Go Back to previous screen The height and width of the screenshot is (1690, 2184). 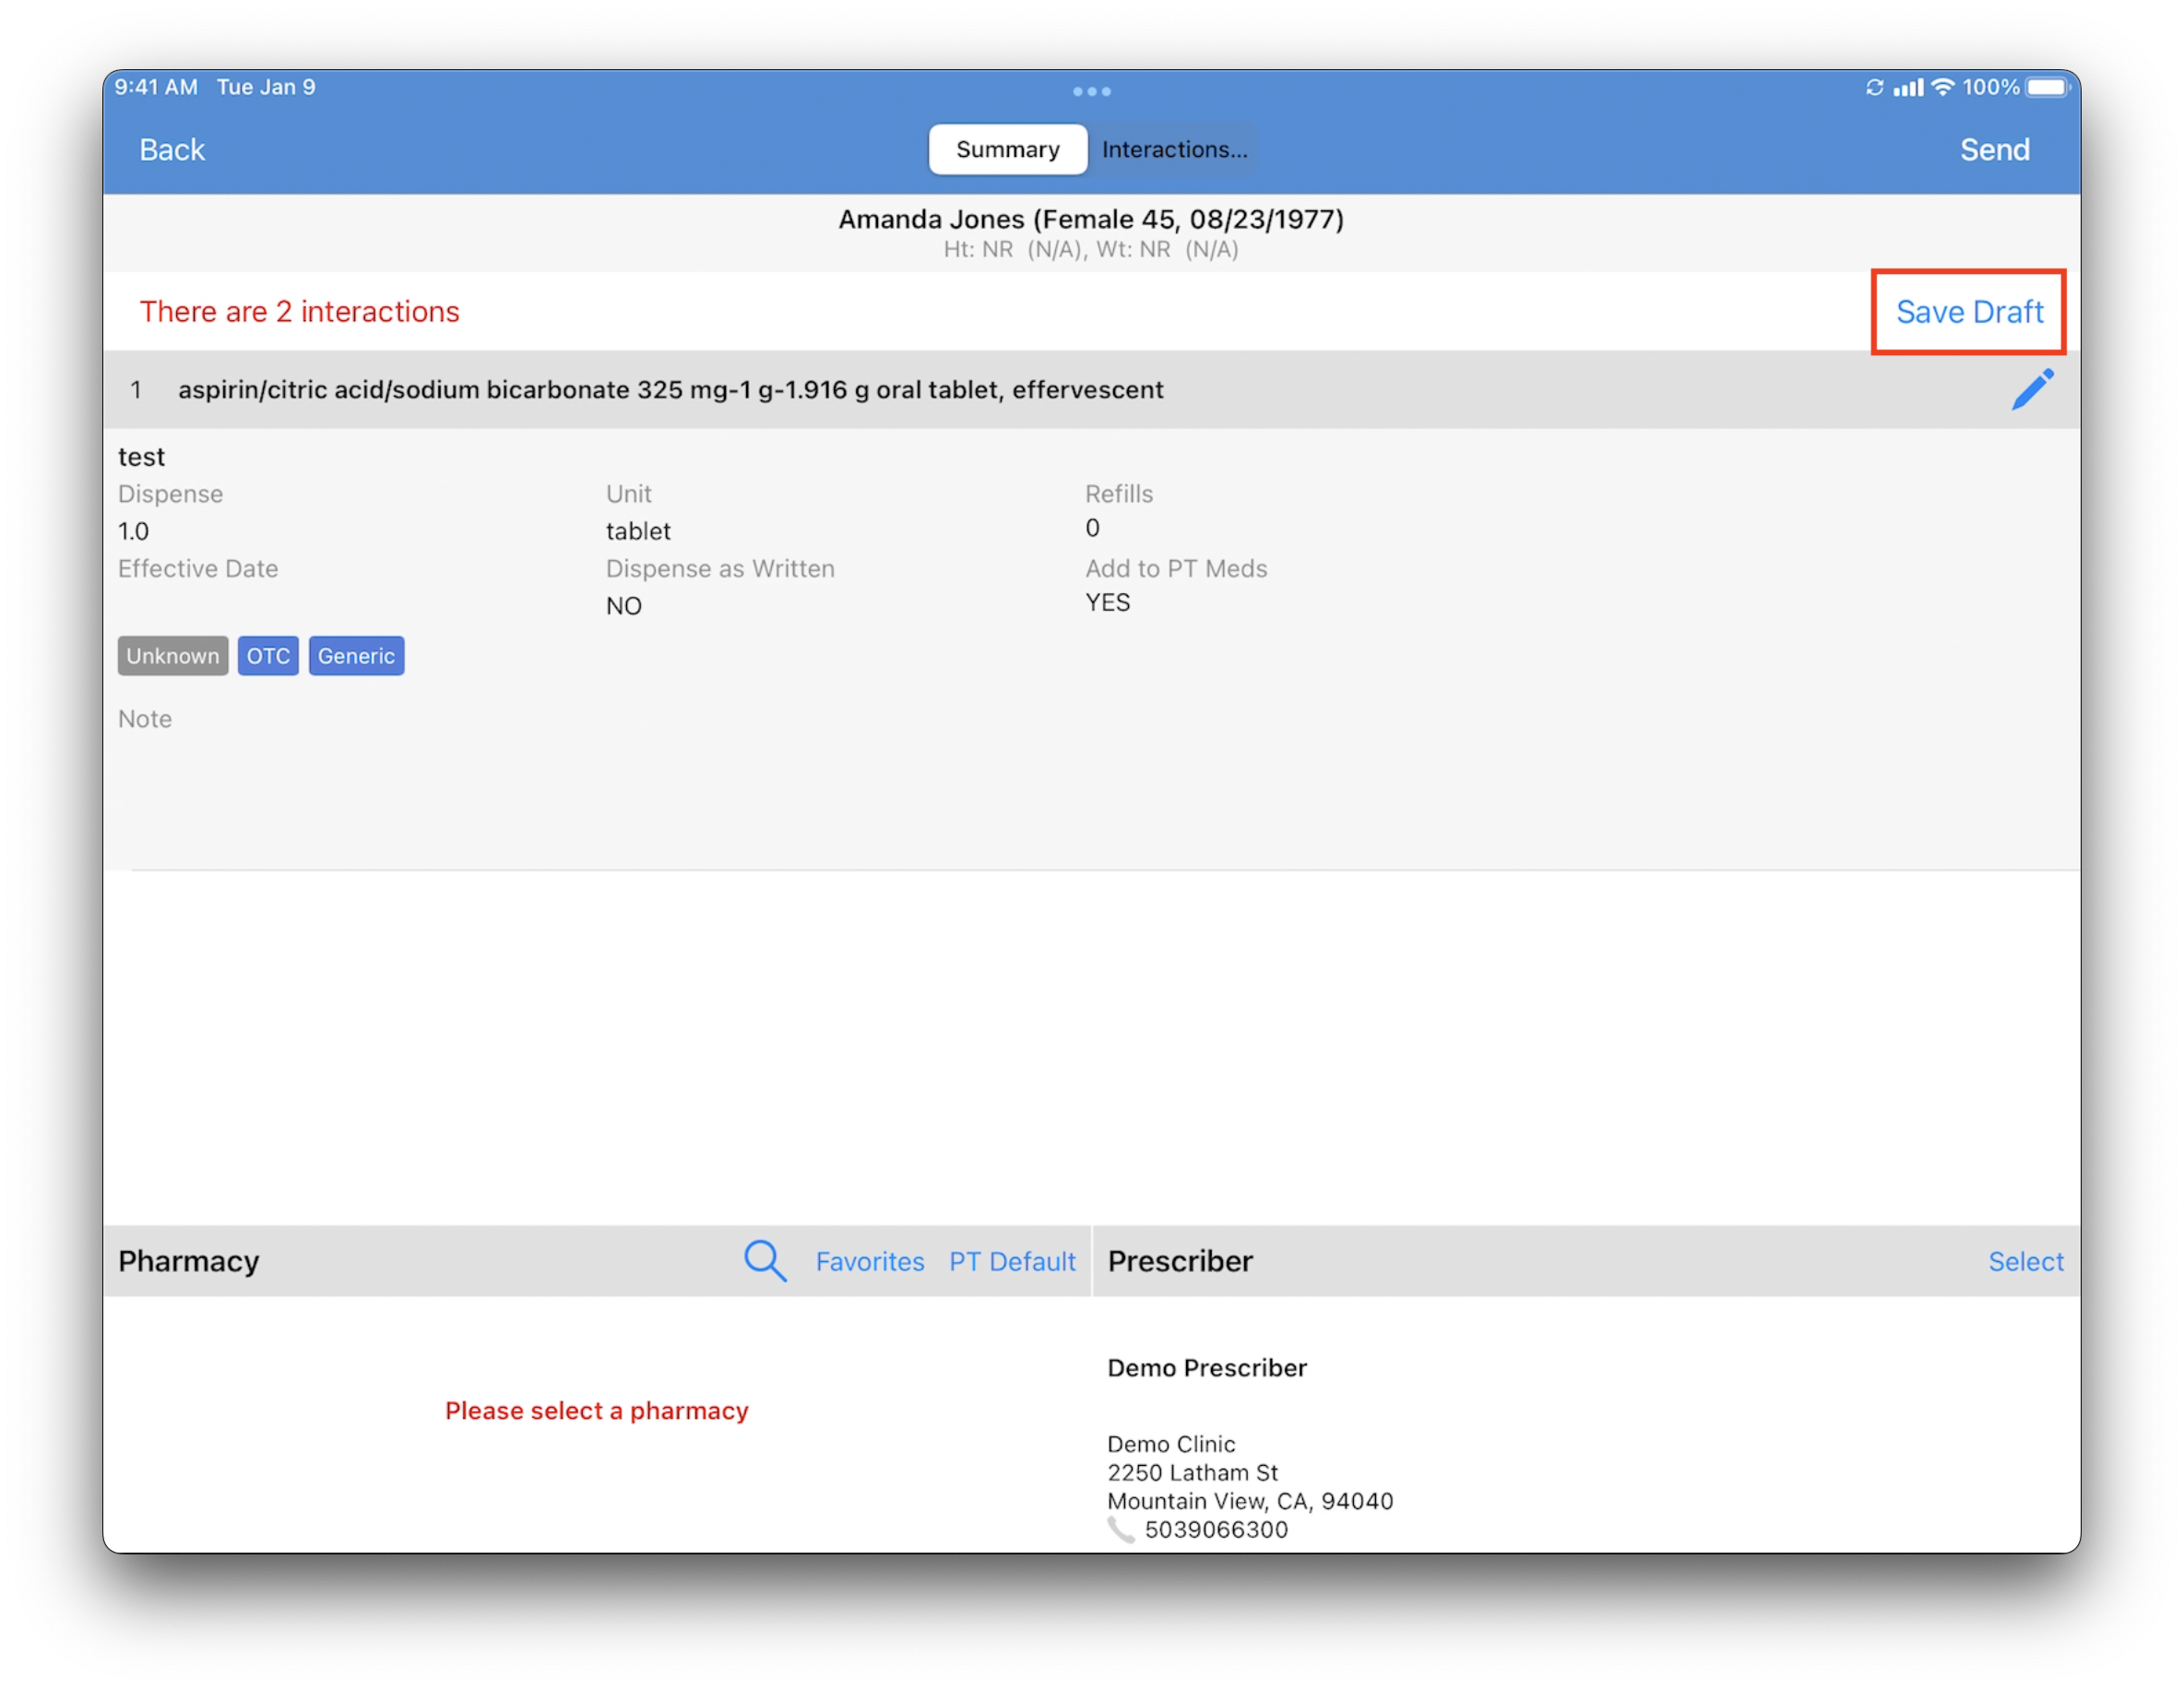[x=172, y=150]
